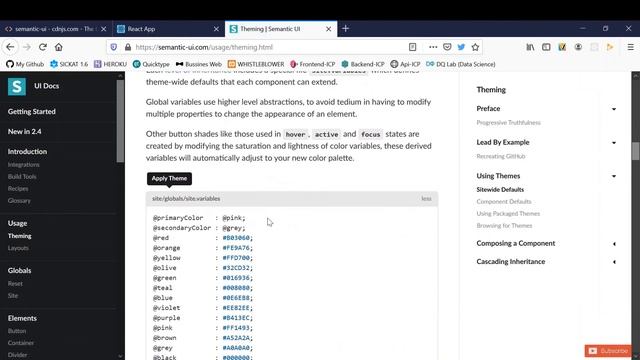Click the left sidebar scrollbar thumb
The width and height of the screenshot is (640, 360).
click(120, 121)
